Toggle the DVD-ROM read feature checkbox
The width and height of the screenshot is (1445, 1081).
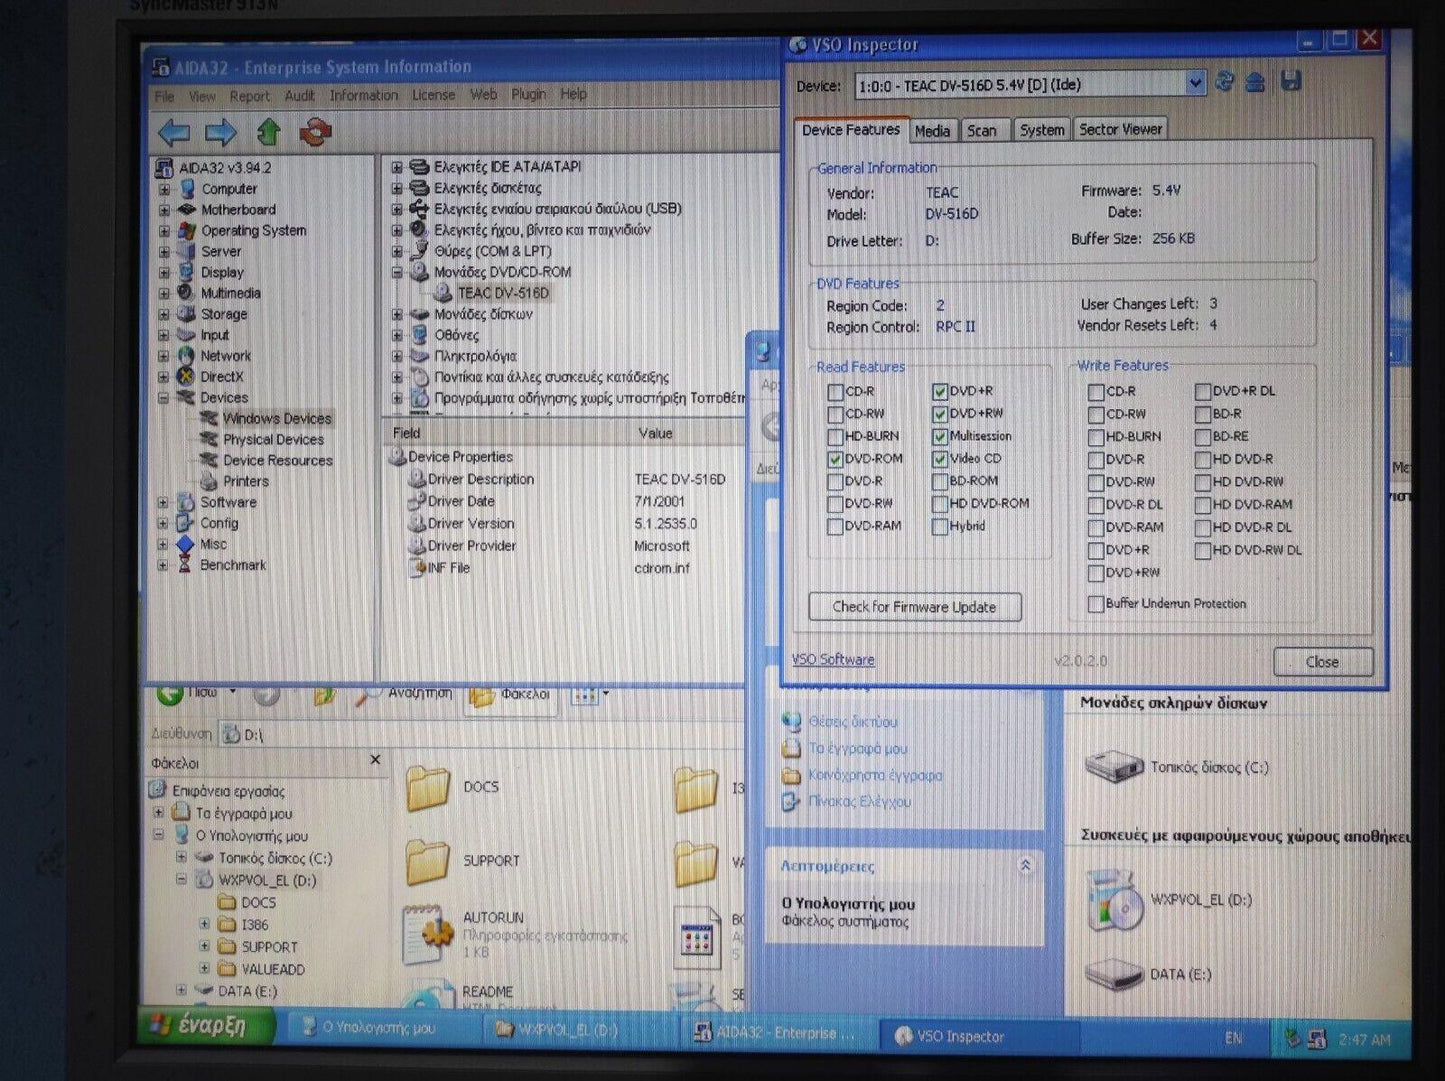(x=835, y=459)
